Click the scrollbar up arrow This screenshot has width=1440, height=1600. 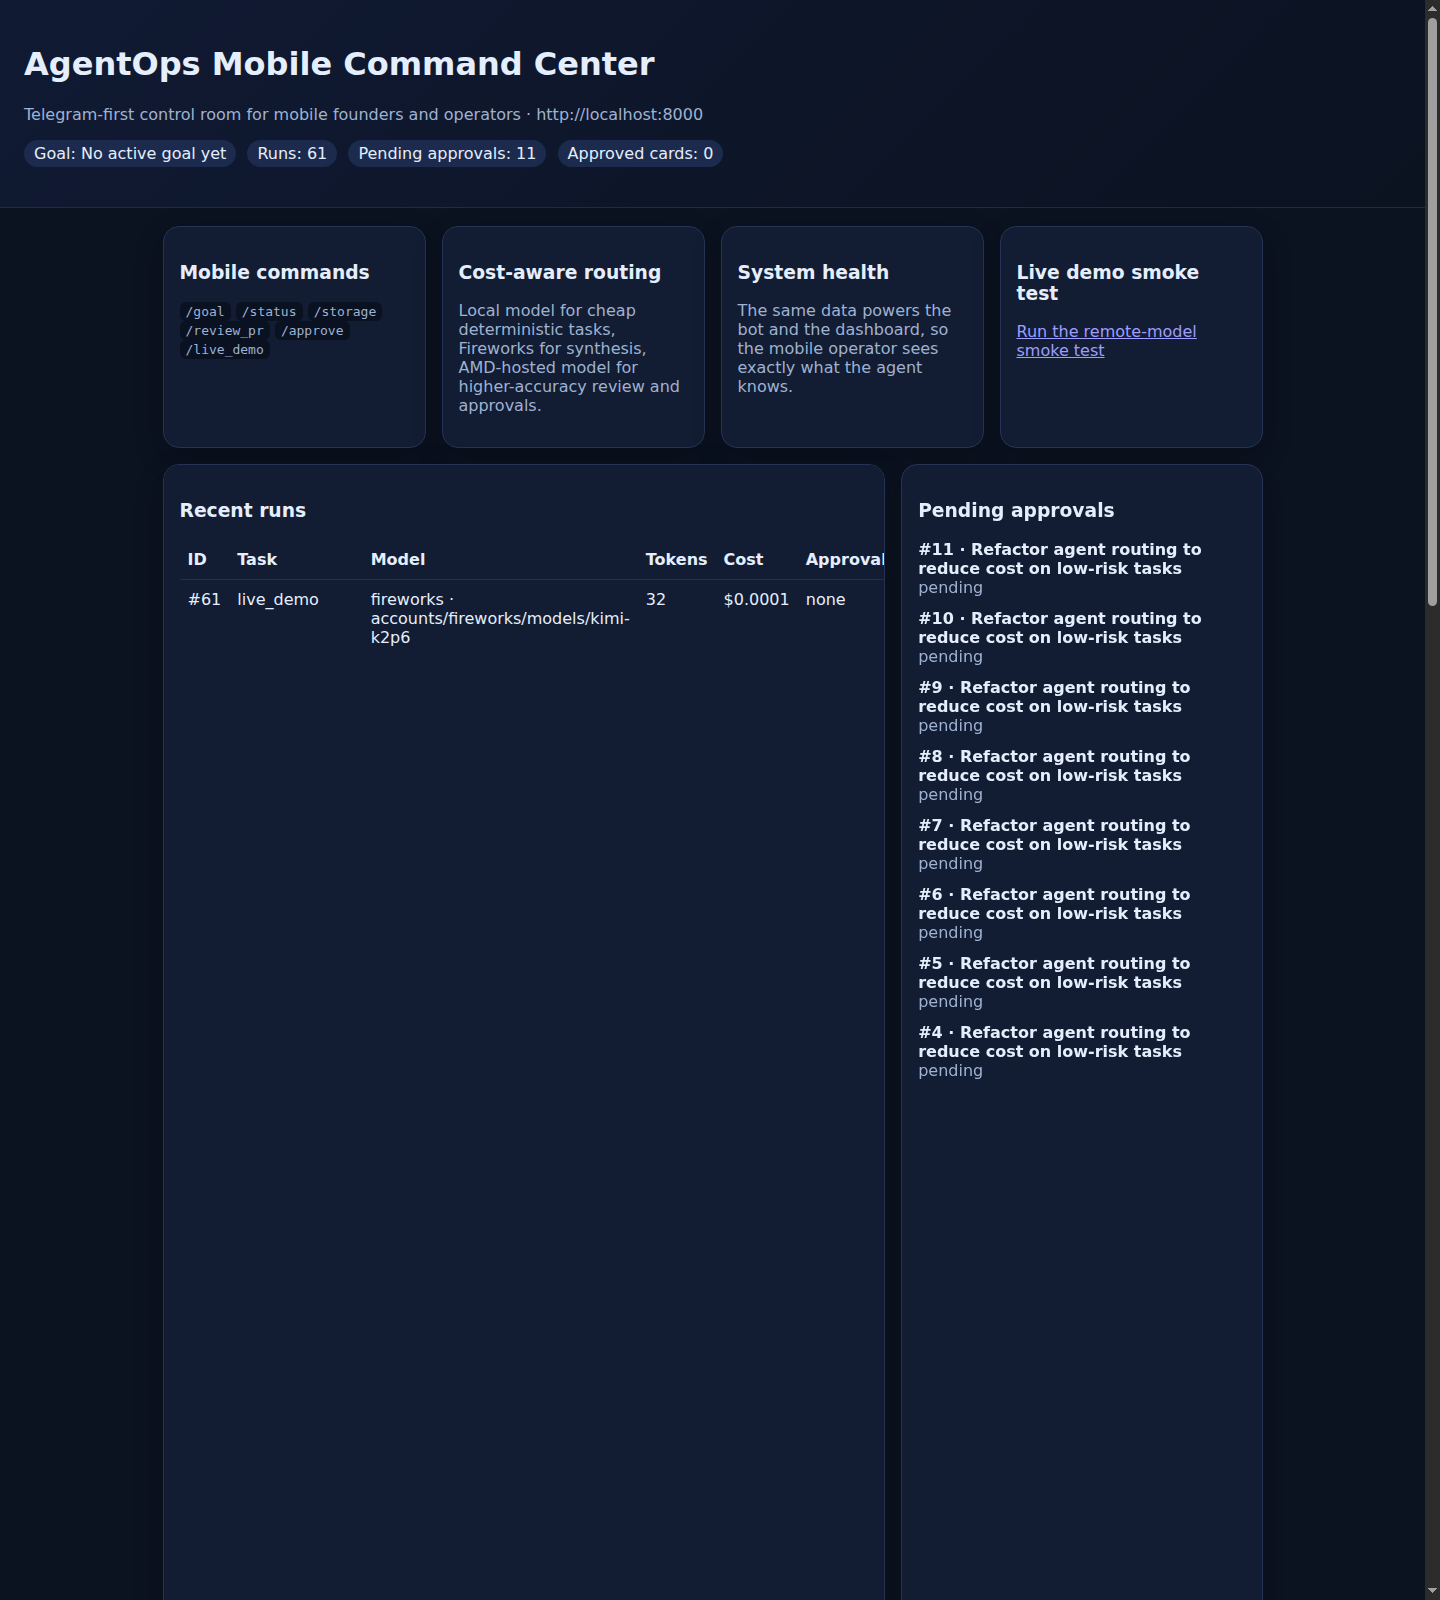click(1432, 8)
